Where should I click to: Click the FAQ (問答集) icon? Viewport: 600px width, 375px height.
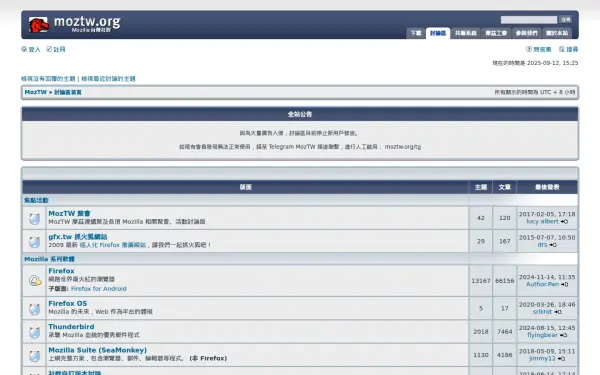pyautogui.click(x=529, y=49)
